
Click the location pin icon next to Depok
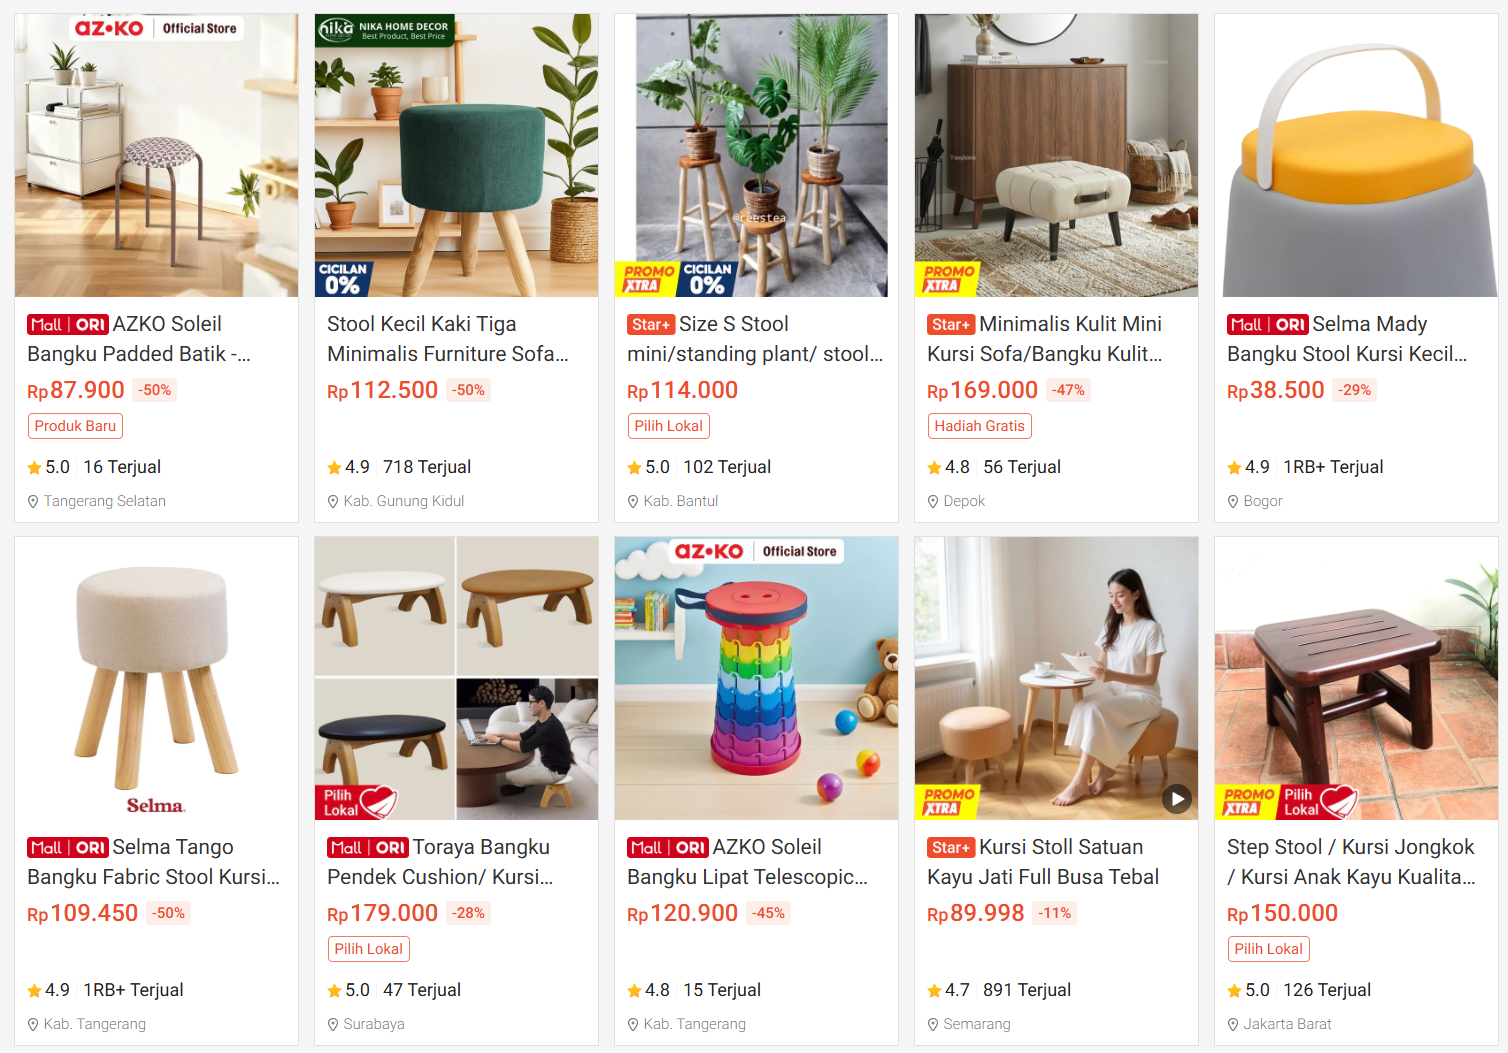(x=933, y=501)
